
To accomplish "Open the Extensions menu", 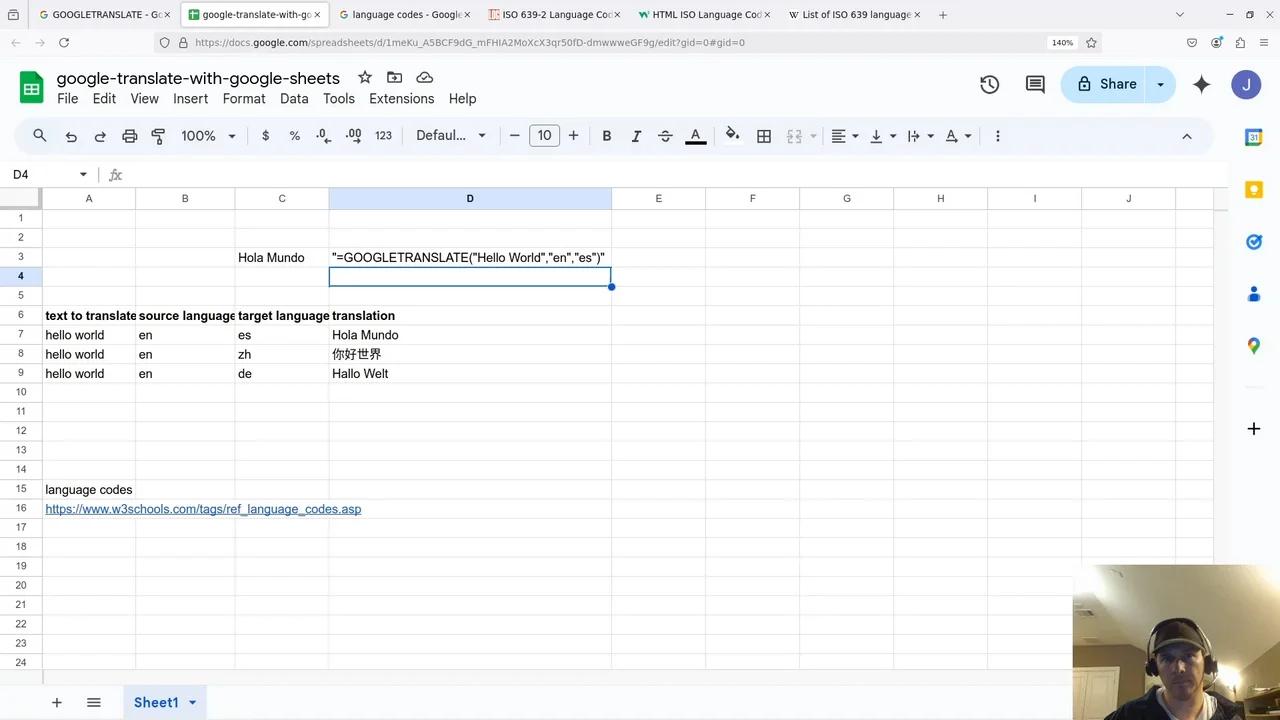I will (401, 98).
